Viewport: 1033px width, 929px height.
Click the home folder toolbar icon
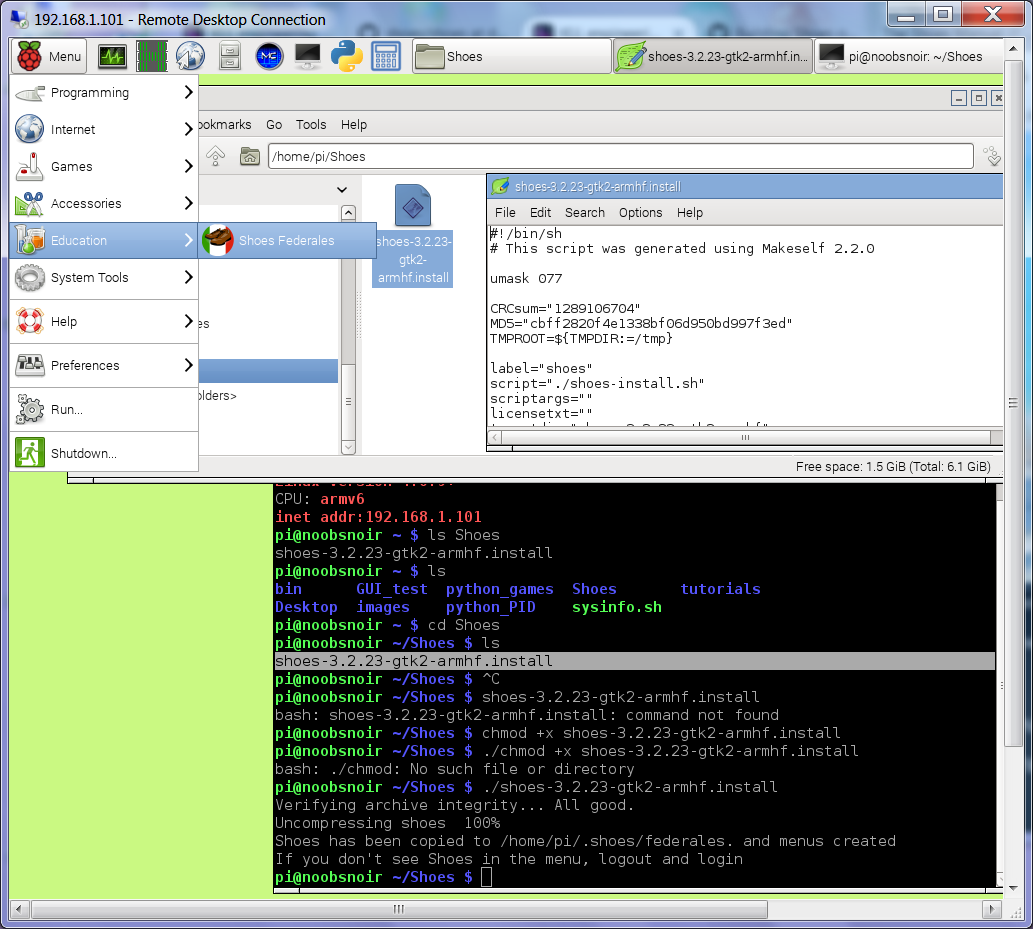[250, 156]
